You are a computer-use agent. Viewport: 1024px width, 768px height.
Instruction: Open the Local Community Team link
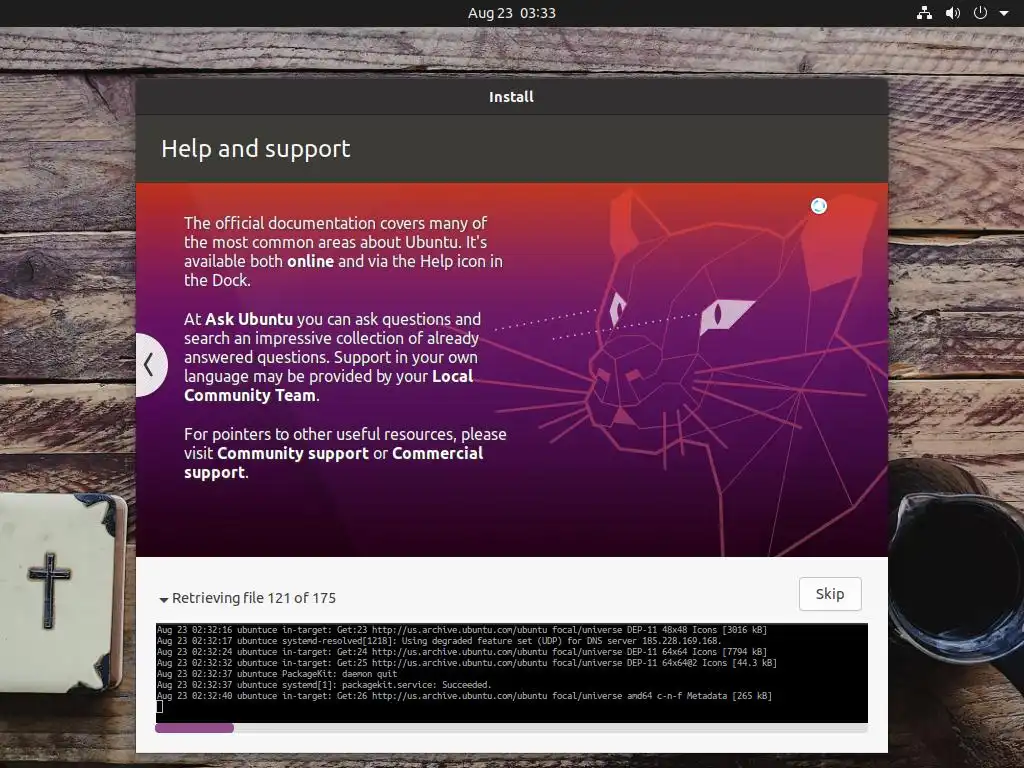pos(328,386)
